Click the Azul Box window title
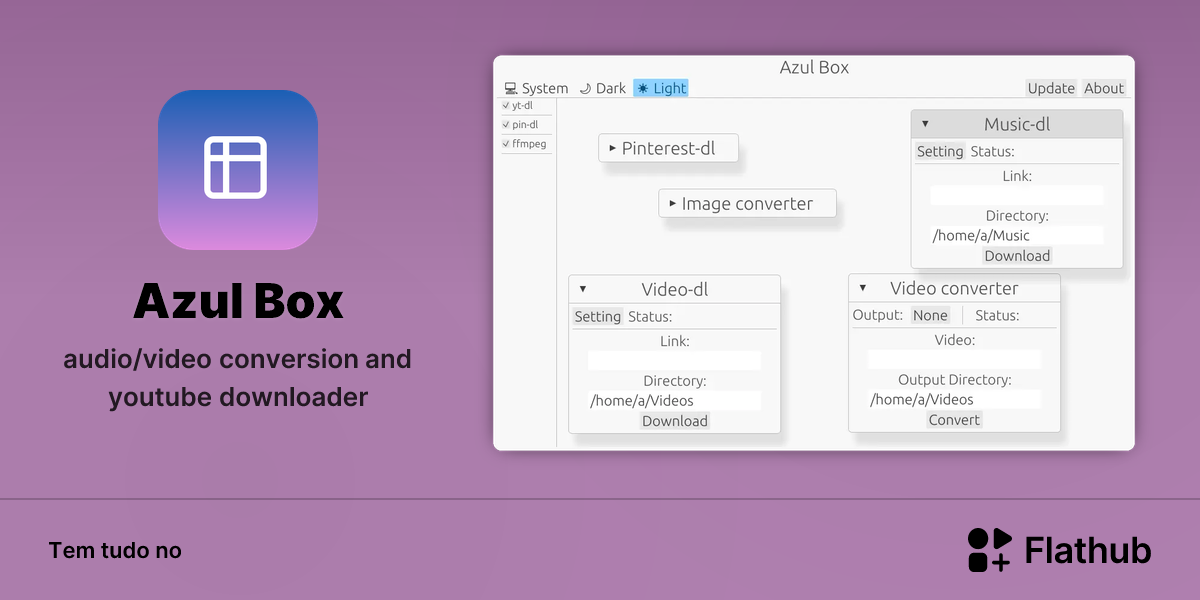The width and height of the screenshot is (1200, 600). 814,68
